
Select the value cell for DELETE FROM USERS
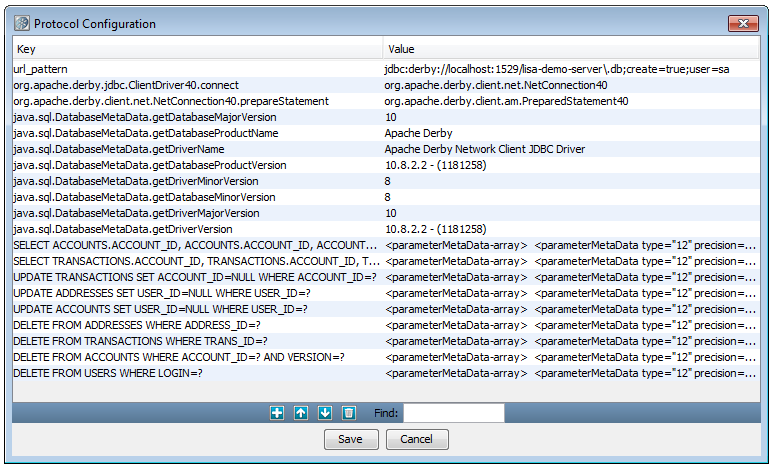click(571, 373)
